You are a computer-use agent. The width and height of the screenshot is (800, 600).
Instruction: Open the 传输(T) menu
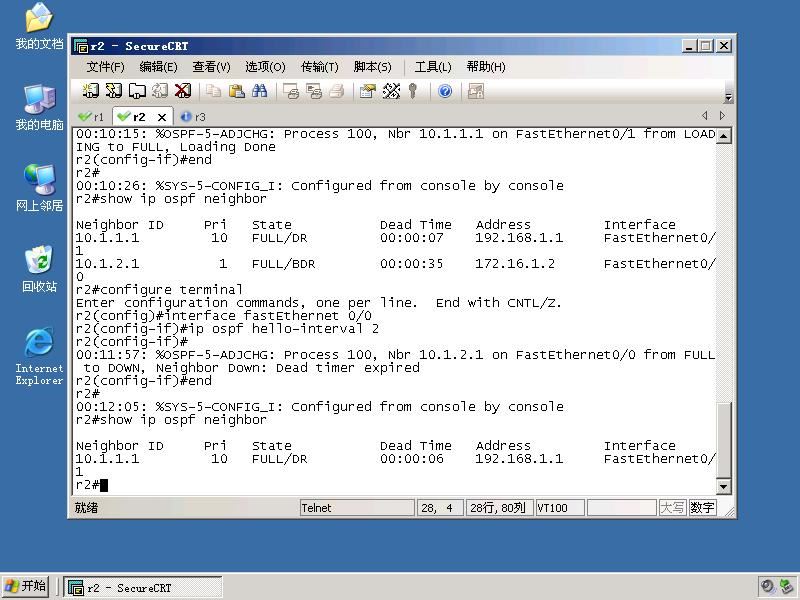(x=319, y=67)
